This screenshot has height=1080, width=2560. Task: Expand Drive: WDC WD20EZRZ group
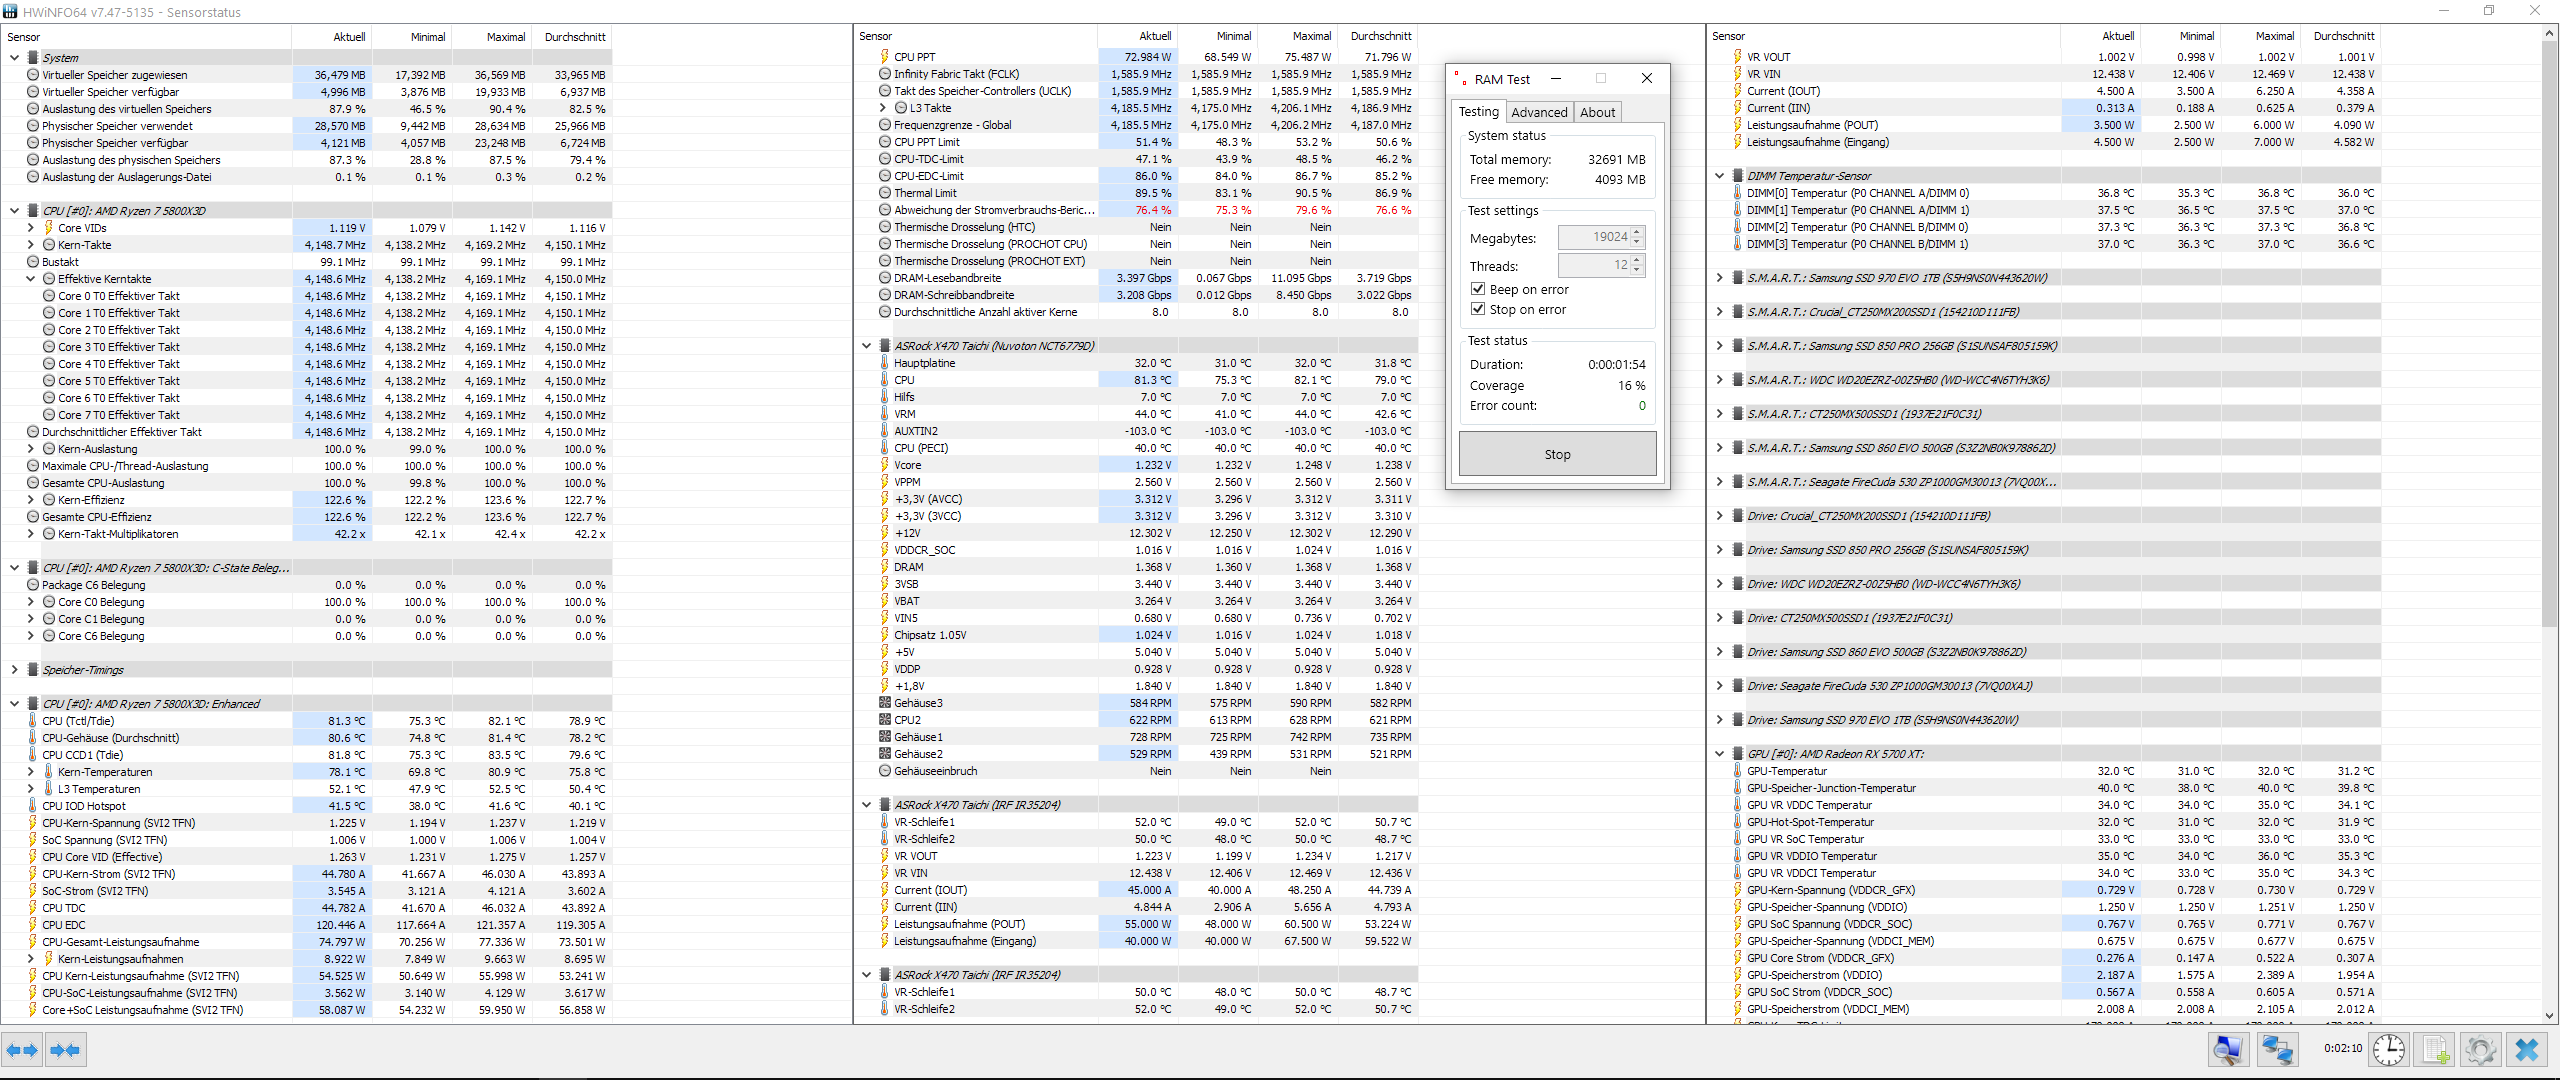tap(1720, 583)
